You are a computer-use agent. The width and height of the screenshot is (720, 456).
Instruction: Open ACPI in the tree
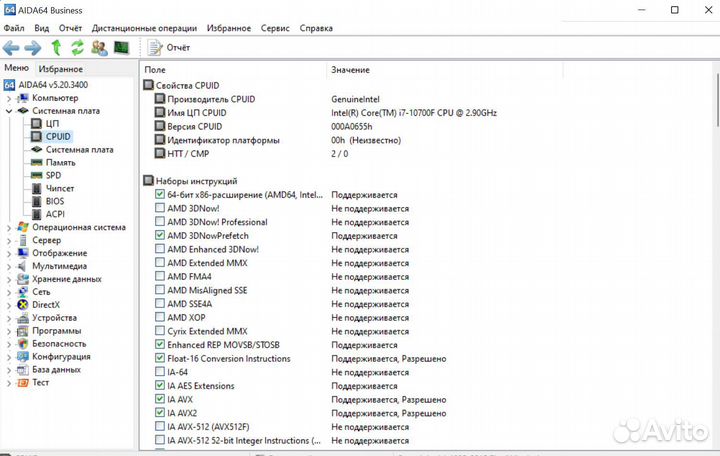[55, 214]
